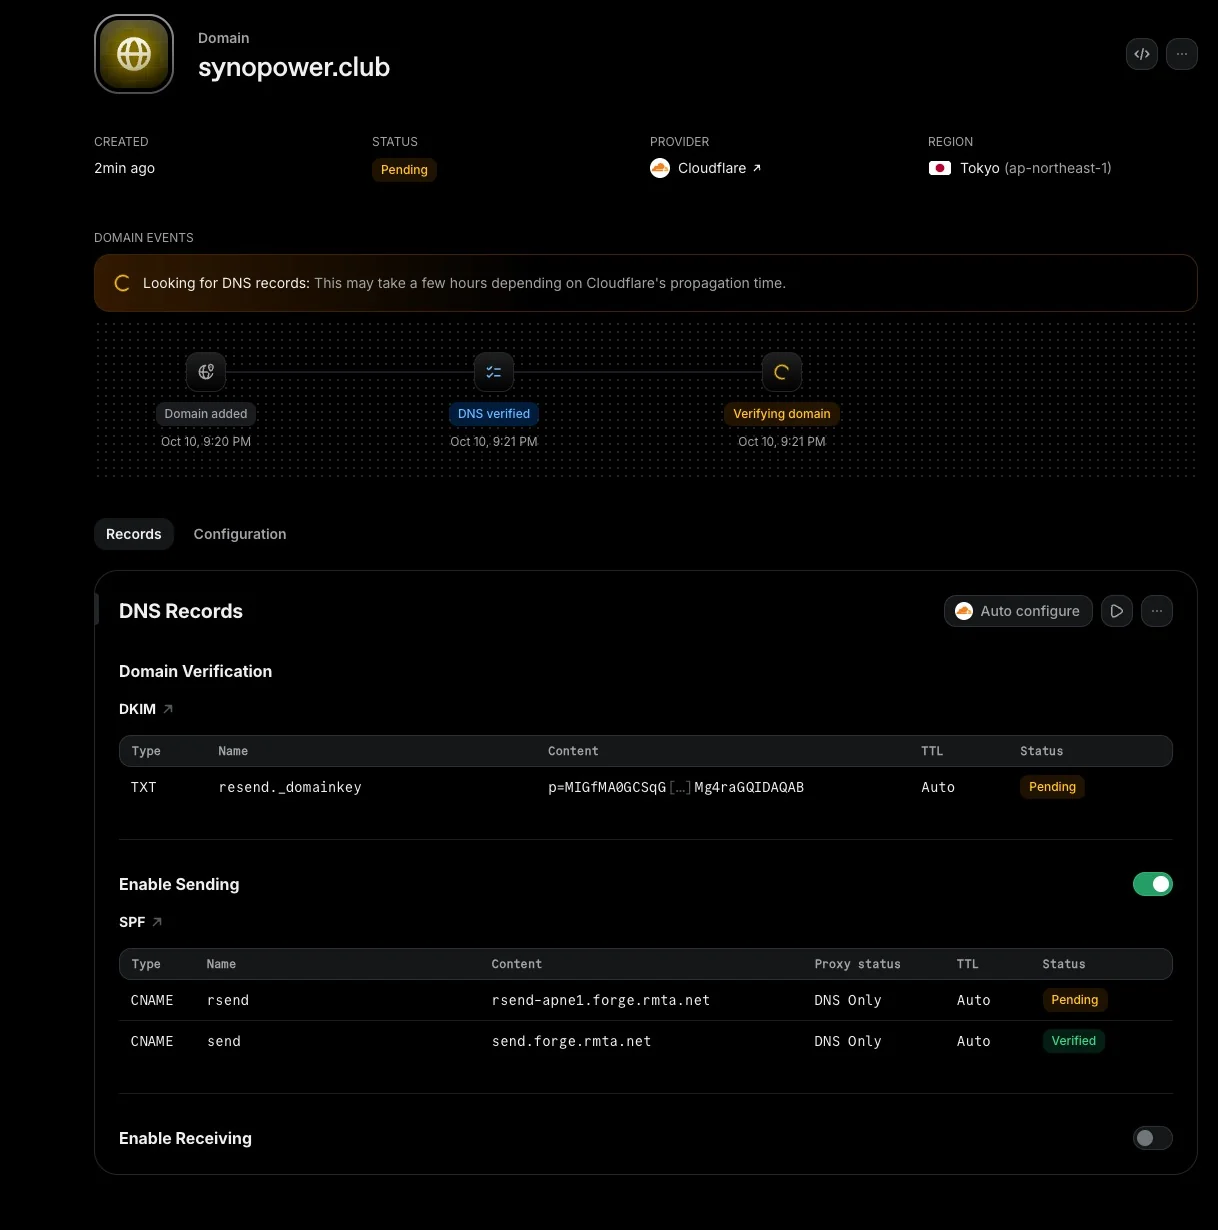
Task: Copy the send.forge.rmta.net content value
Action: 571,1041
